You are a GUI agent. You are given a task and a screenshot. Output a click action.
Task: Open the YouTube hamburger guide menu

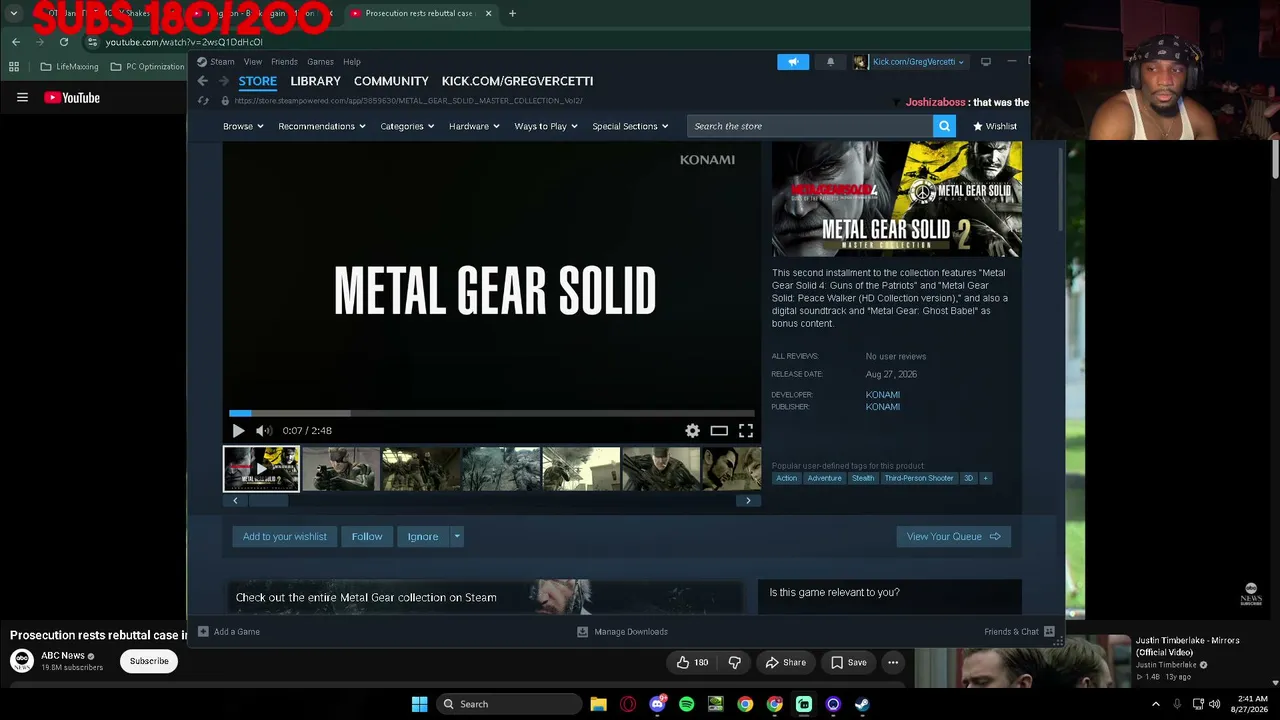[x=22, y=98]
